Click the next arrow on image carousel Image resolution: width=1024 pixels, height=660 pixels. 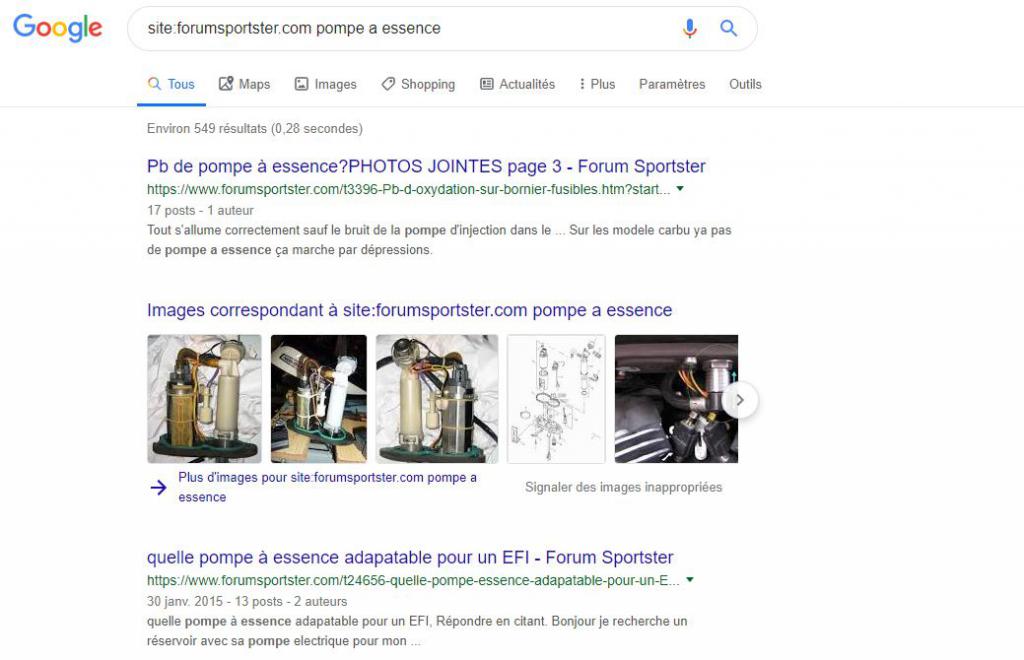pos(740,400)
